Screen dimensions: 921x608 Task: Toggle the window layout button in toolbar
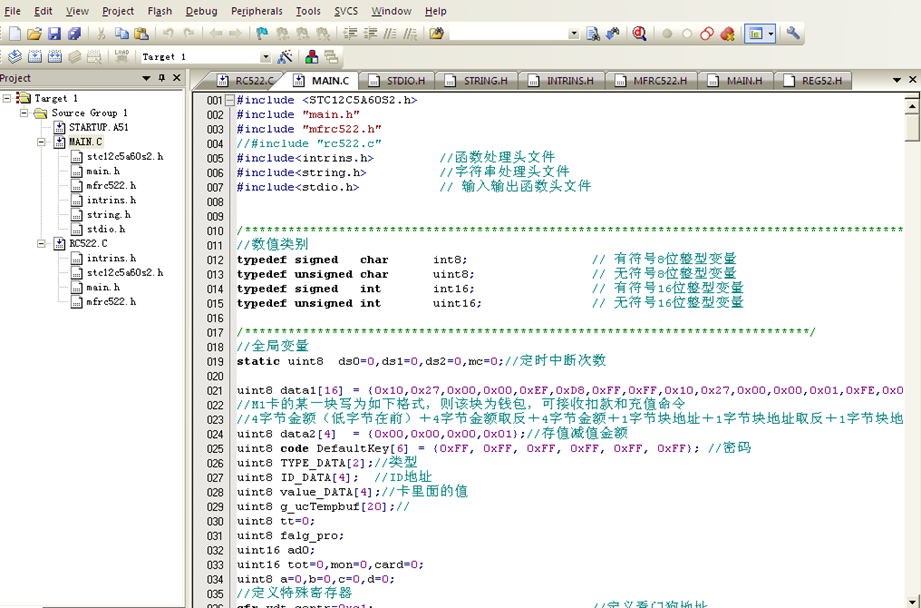click(756, 34)
